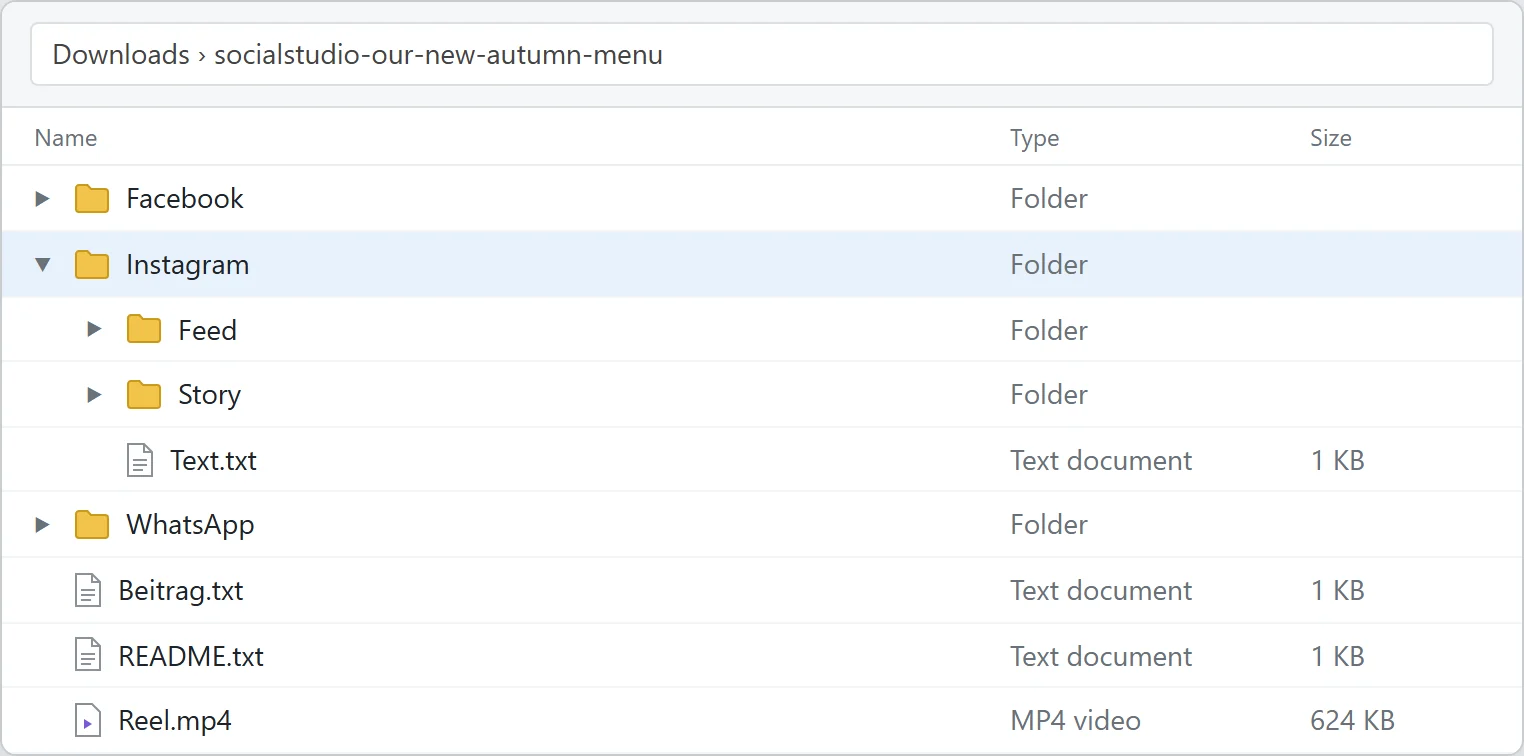Sort by the Size column header
The image size is (1524, 756).
1330,138
